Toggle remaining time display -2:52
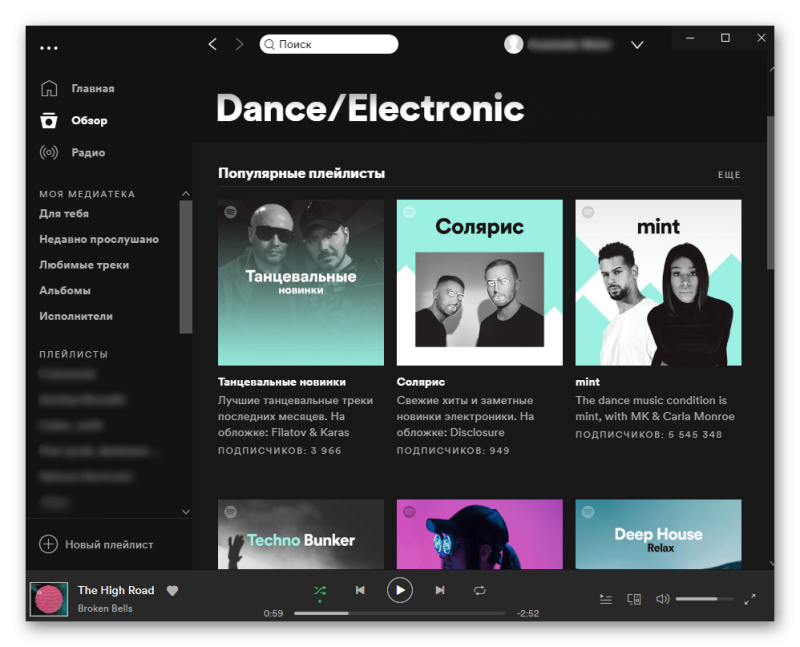The width and height of the screenshot is (800, 647). click(x=528, y=613)
